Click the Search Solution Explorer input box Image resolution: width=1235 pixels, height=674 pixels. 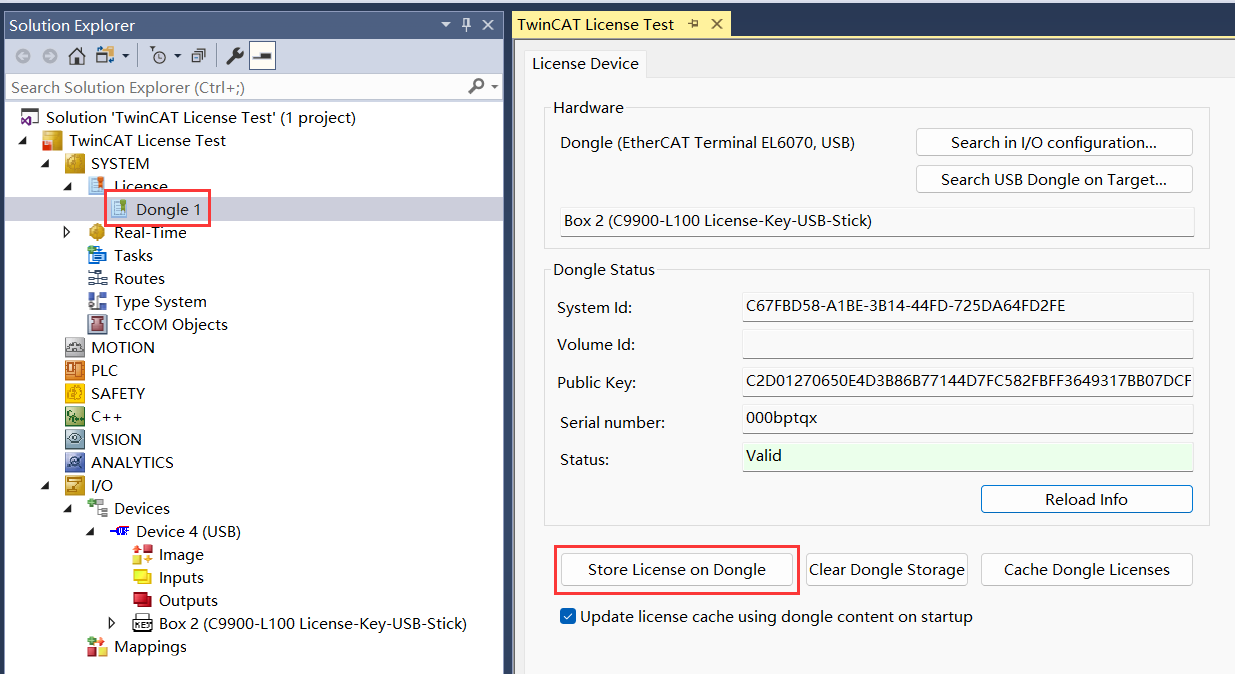coord(235,87)
